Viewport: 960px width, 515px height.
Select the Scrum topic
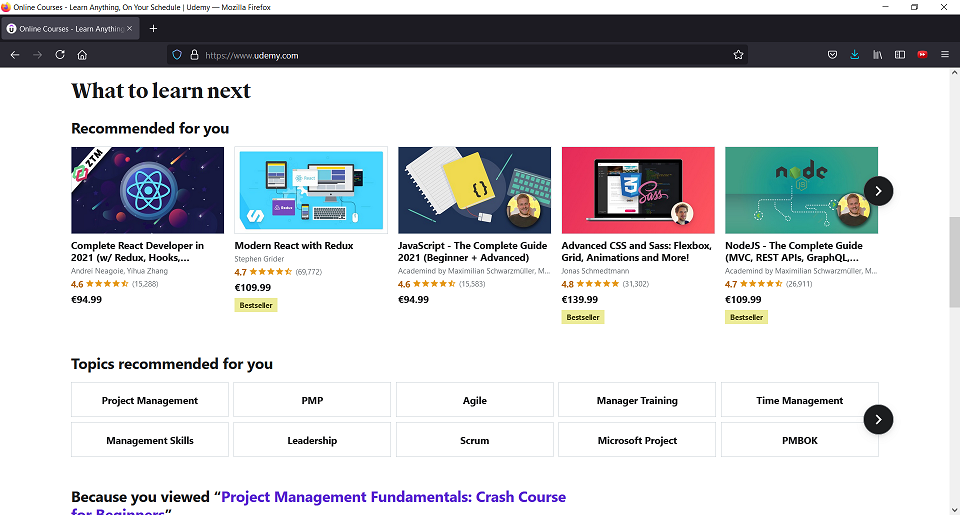tap(474, 440)
